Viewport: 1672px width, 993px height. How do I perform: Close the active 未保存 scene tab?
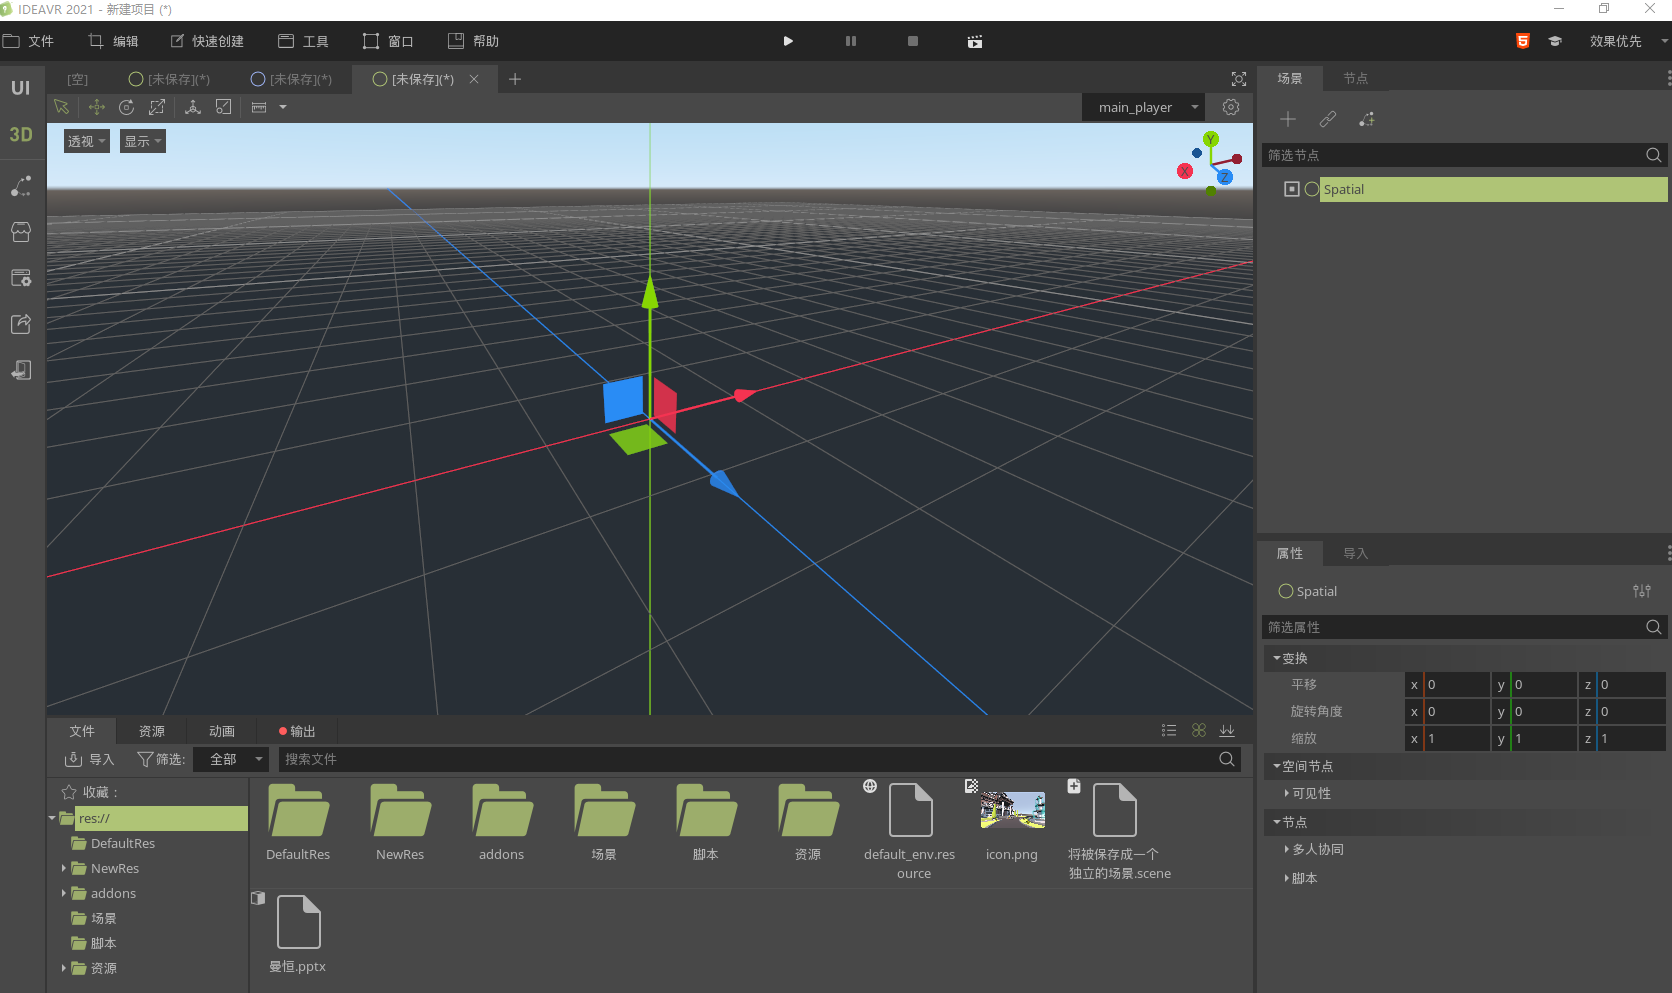click(x=474, y=79)
